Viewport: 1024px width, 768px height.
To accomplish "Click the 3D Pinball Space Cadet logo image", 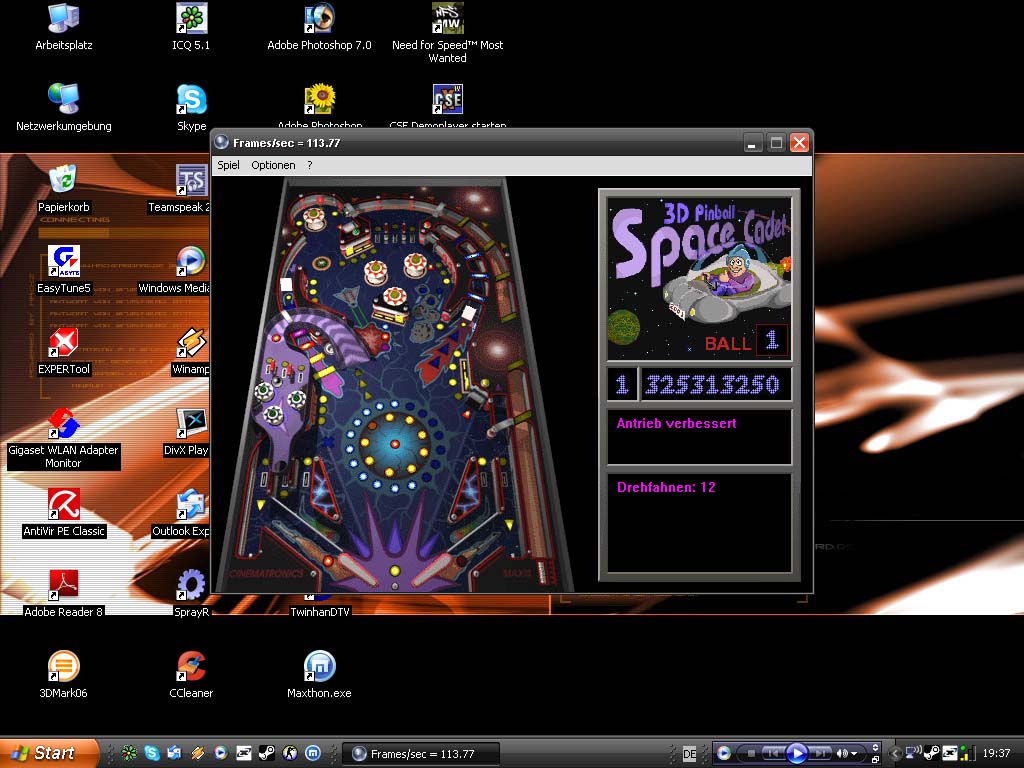I will [x=699, y=280].
